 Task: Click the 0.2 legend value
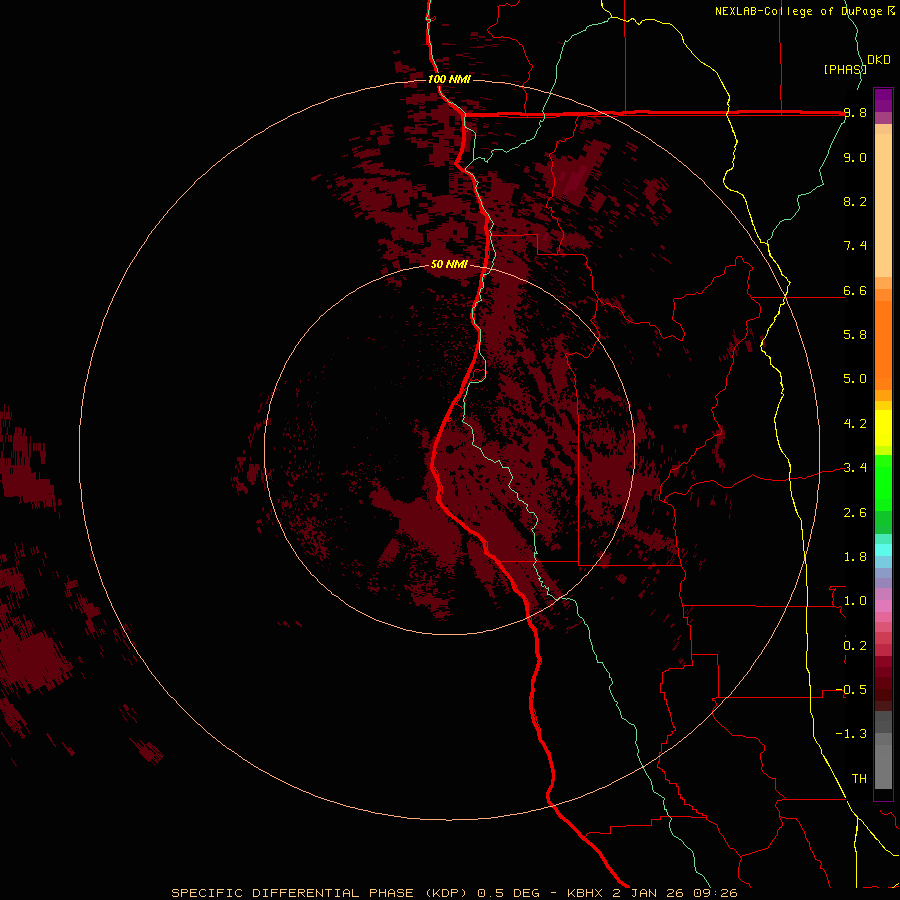[x=855, y=646]
